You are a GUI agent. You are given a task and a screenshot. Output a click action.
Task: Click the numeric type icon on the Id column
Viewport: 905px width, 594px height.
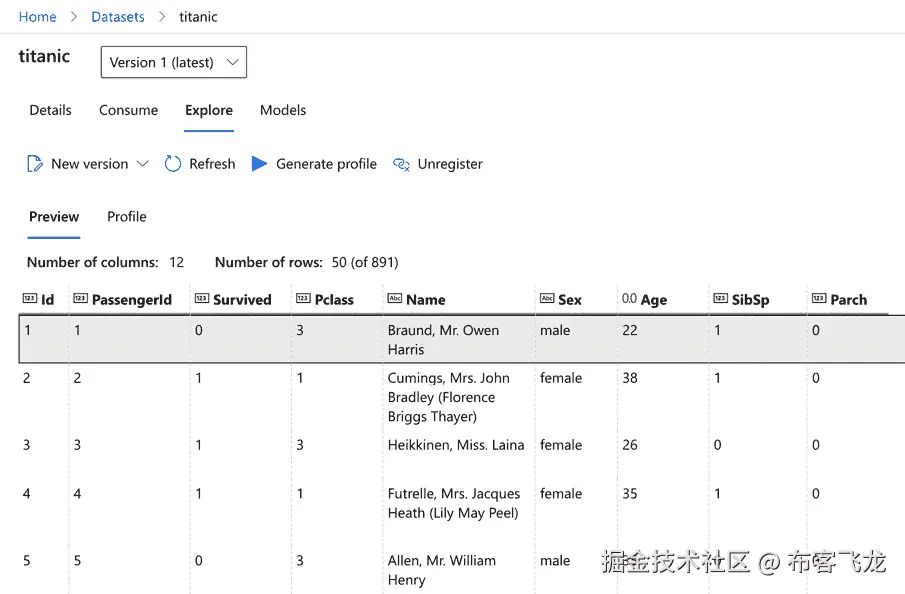click(x=29, y=298)
